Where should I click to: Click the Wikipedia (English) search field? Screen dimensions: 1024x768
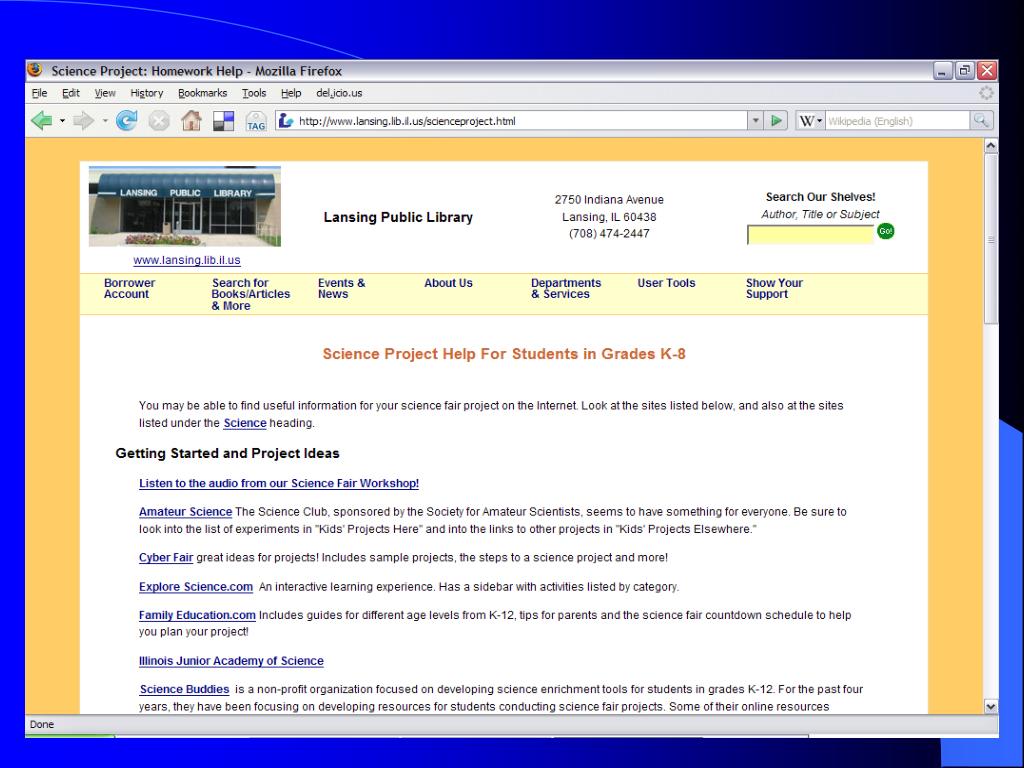click(897, 121)
